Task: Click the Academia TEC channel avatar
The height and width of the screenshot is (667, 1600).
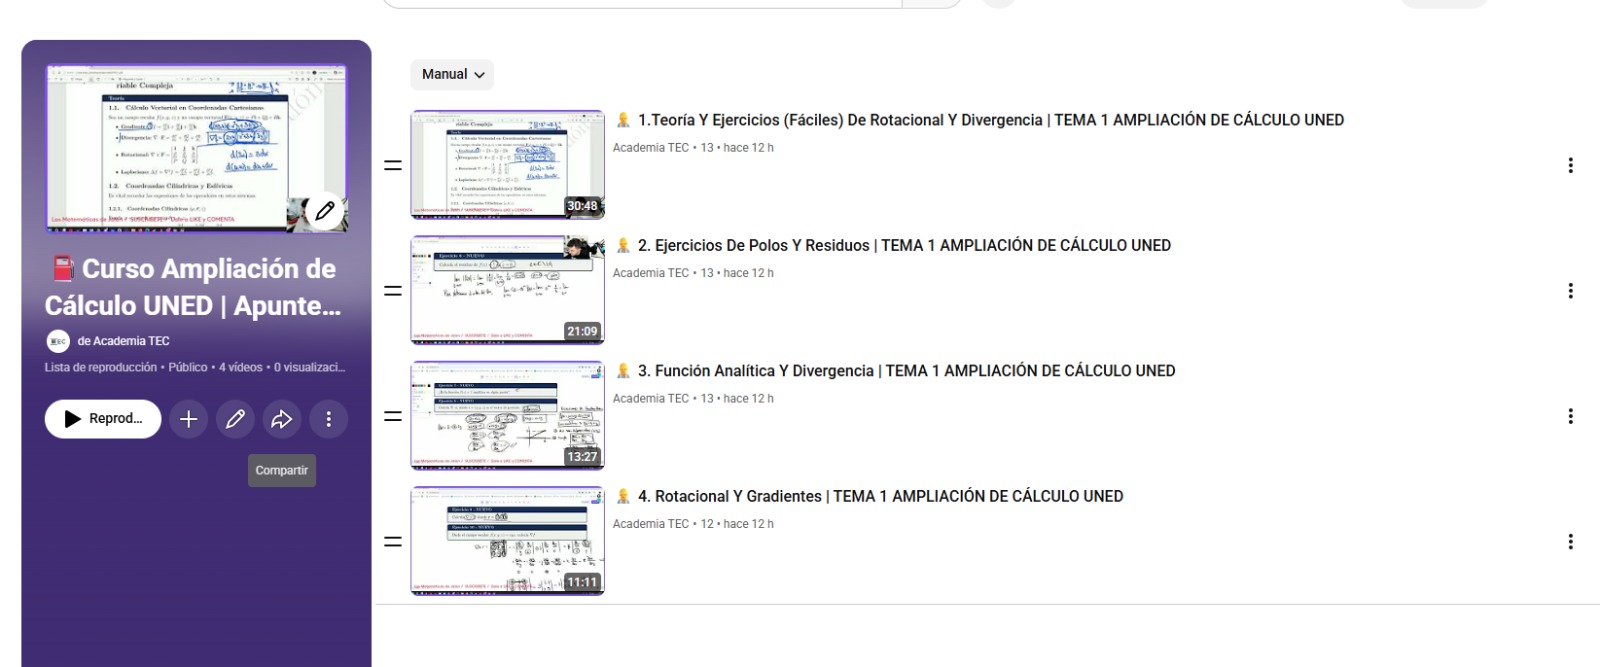Action: (58, 341)
